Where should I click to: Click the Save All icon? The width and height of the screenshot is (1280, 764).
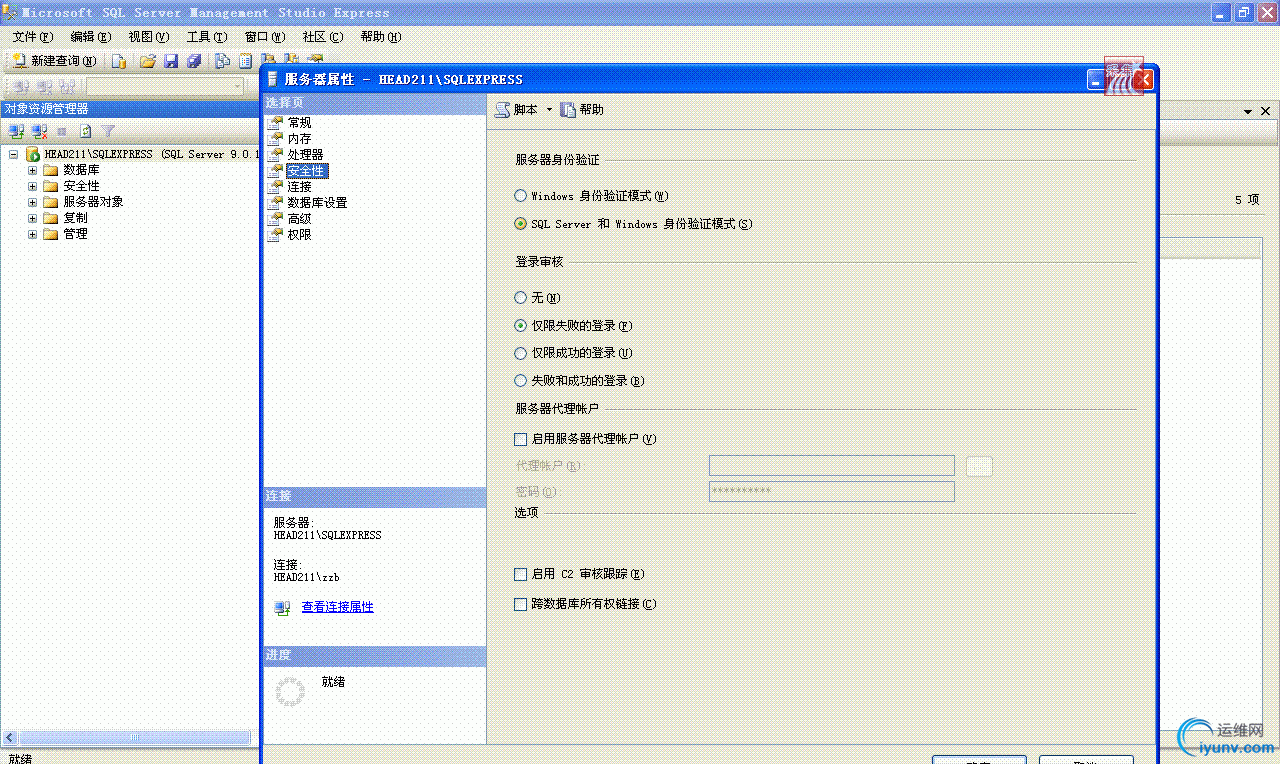(194, 61)
